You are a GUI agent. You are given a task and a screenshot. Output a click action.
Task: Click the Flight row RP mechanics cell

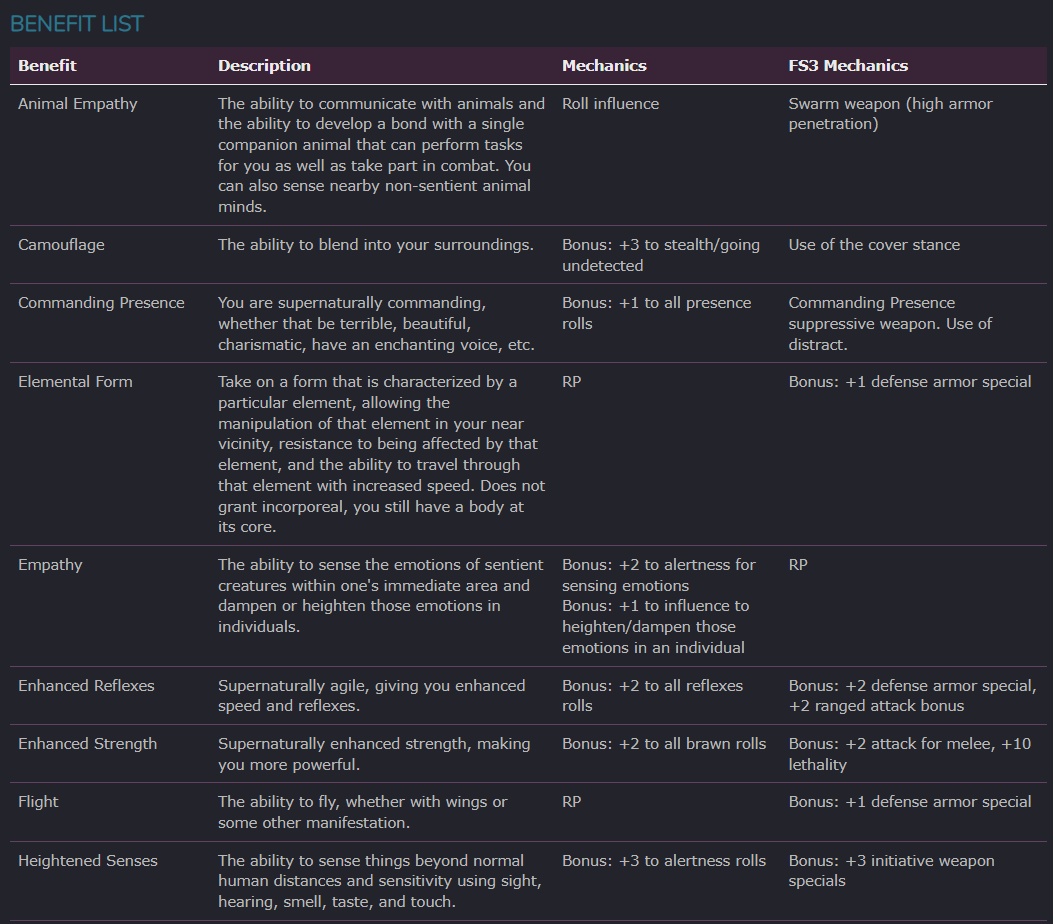(x=569, y=801)
